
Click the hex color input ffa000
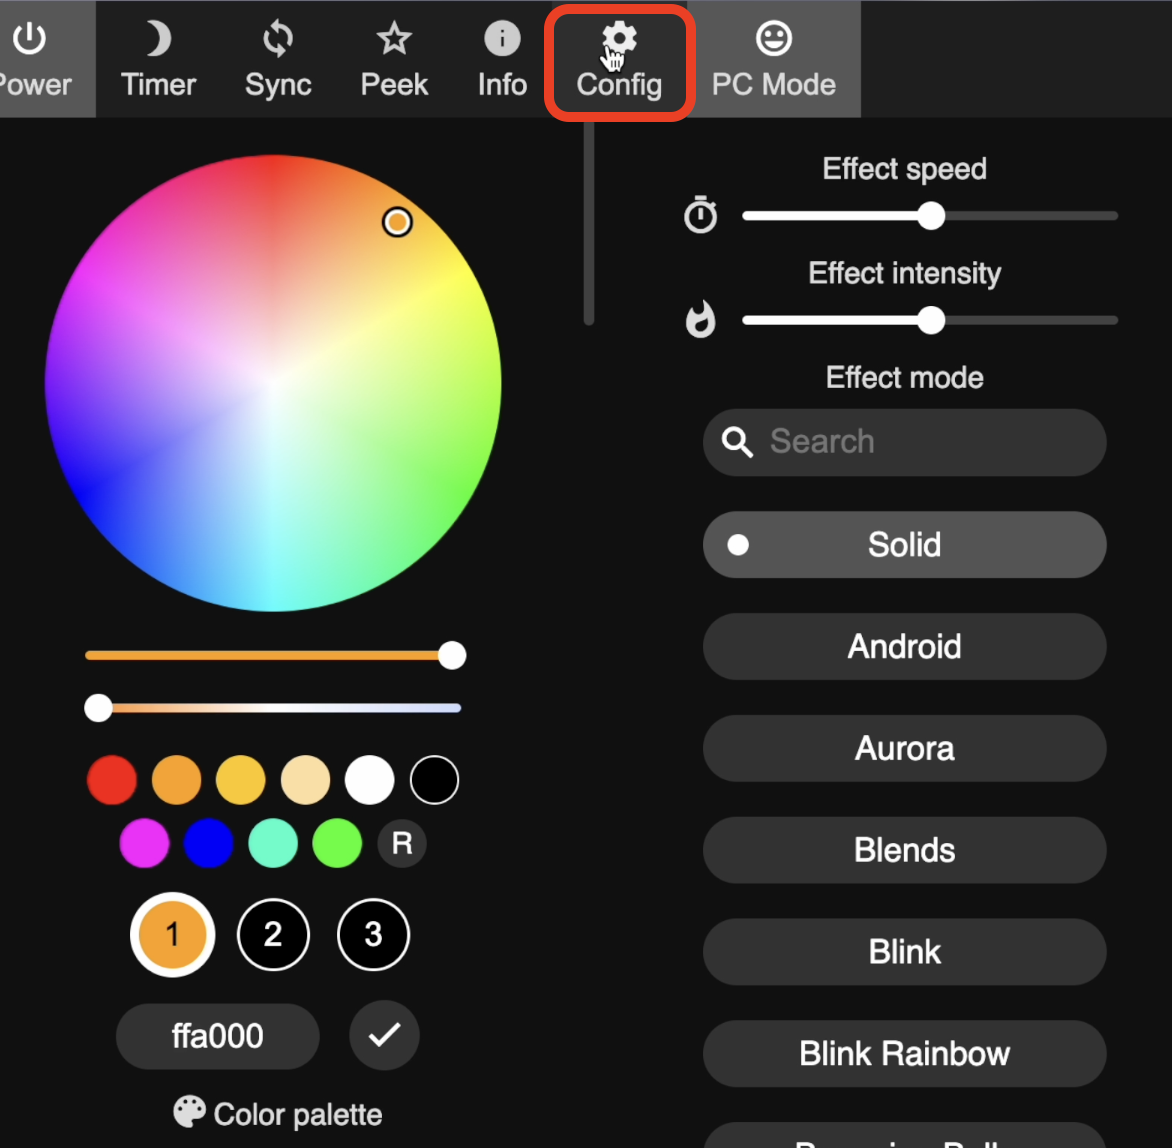tap(218, 1036)
